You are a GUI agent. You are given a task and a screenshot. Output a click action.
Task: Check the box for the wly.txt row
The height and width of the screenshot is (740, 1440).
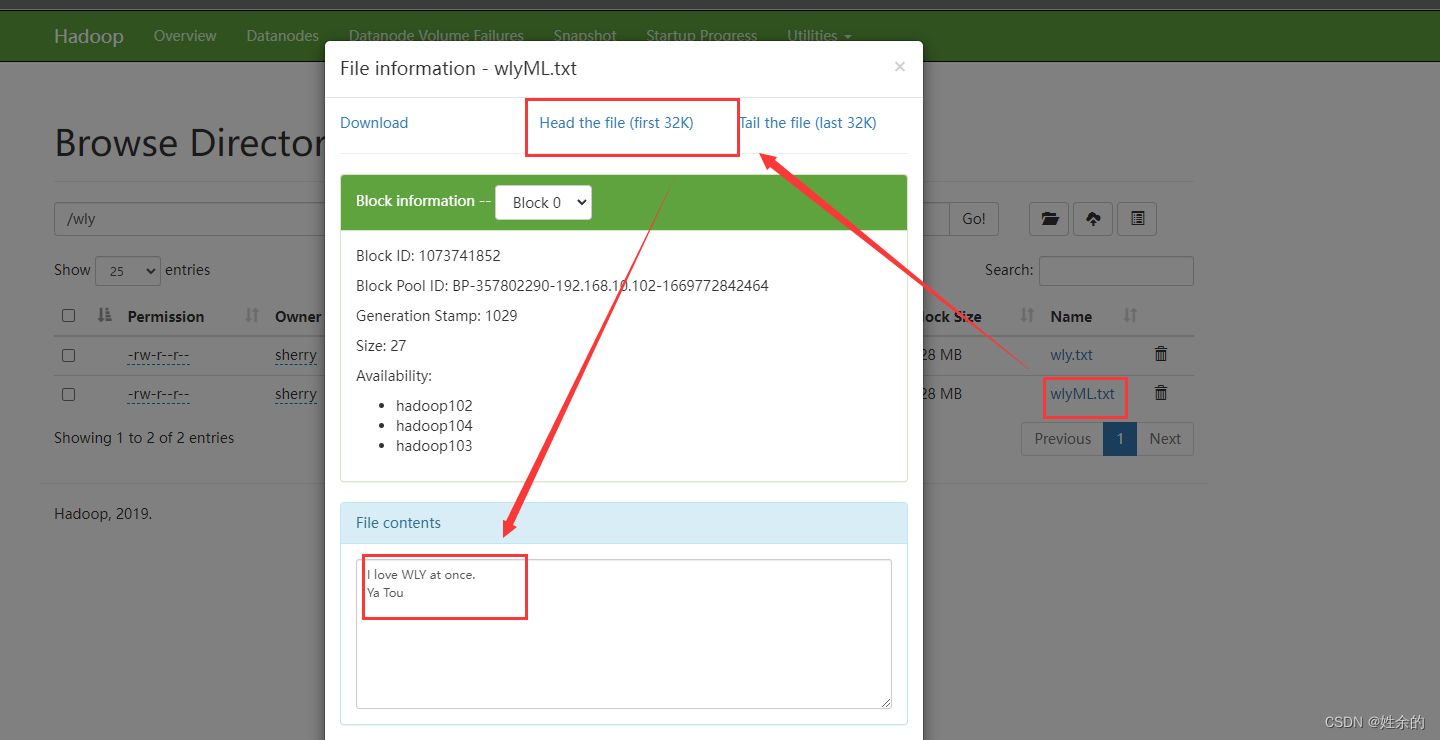pyautogui.click(x=68, y=355)
